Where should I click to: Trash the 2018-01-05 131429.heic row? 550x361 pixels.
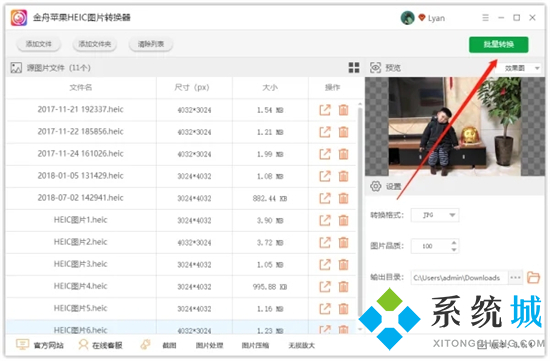click(343, 176)
